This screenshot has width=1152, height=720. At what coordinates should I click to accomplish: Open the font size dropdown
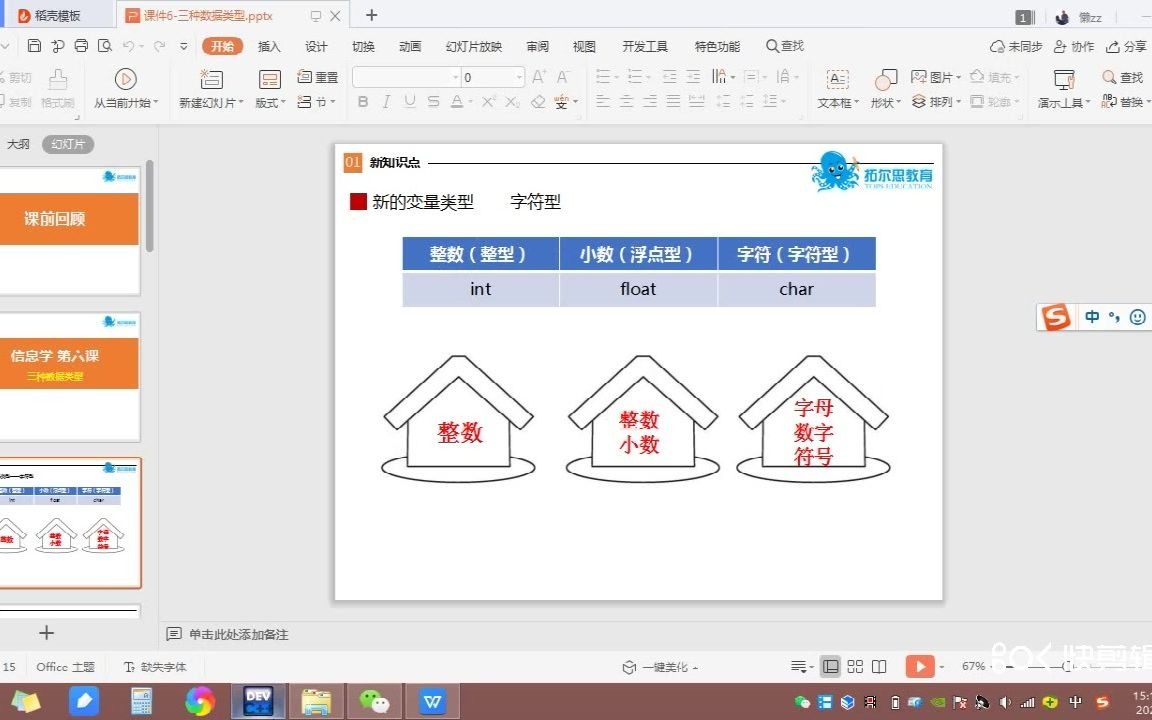point(519,76)
